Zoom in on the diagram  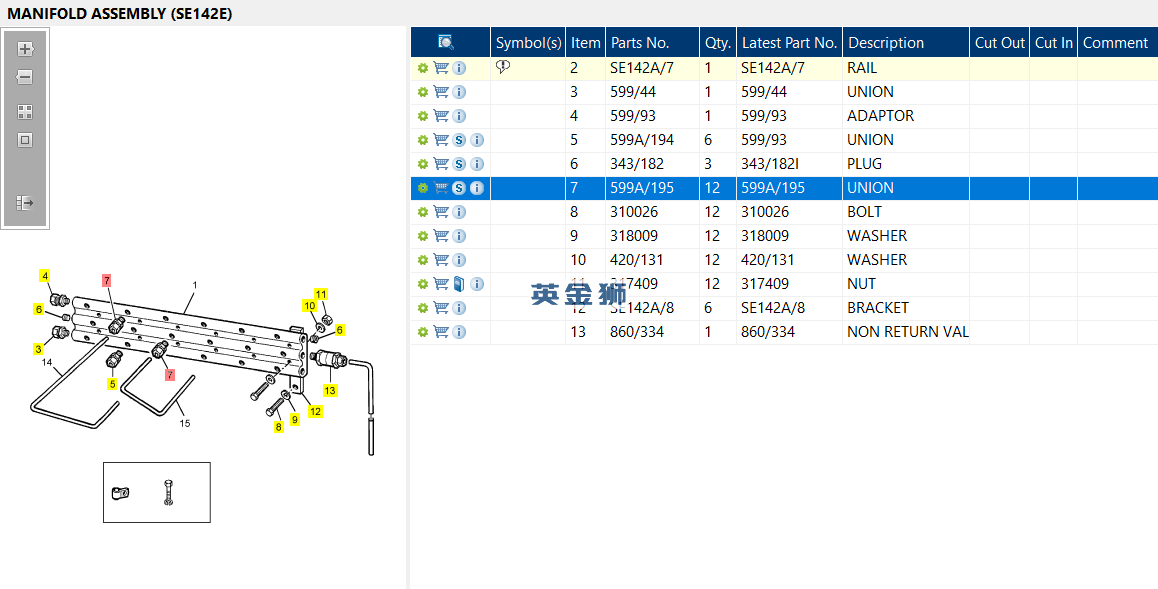click(x=25, y=49)
